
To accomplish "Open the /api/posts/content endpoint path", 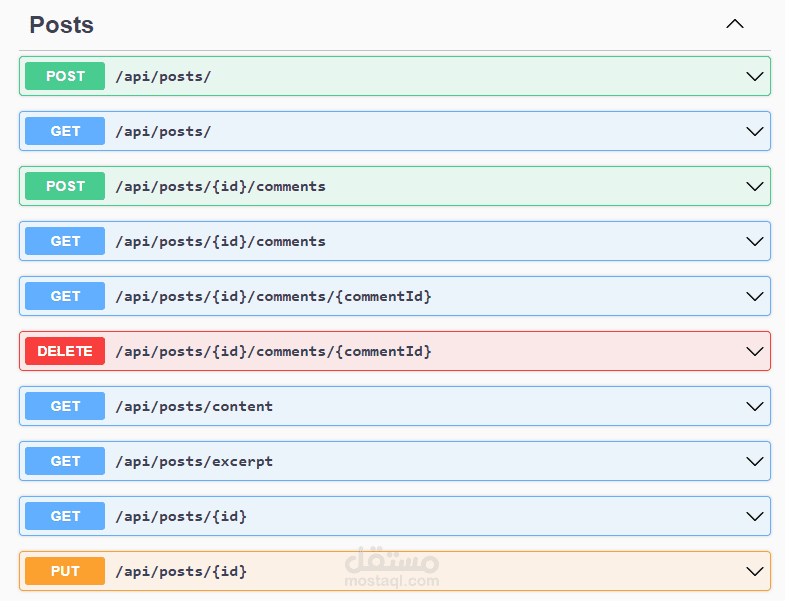I will pyautogui.click(x=194, y=406).
